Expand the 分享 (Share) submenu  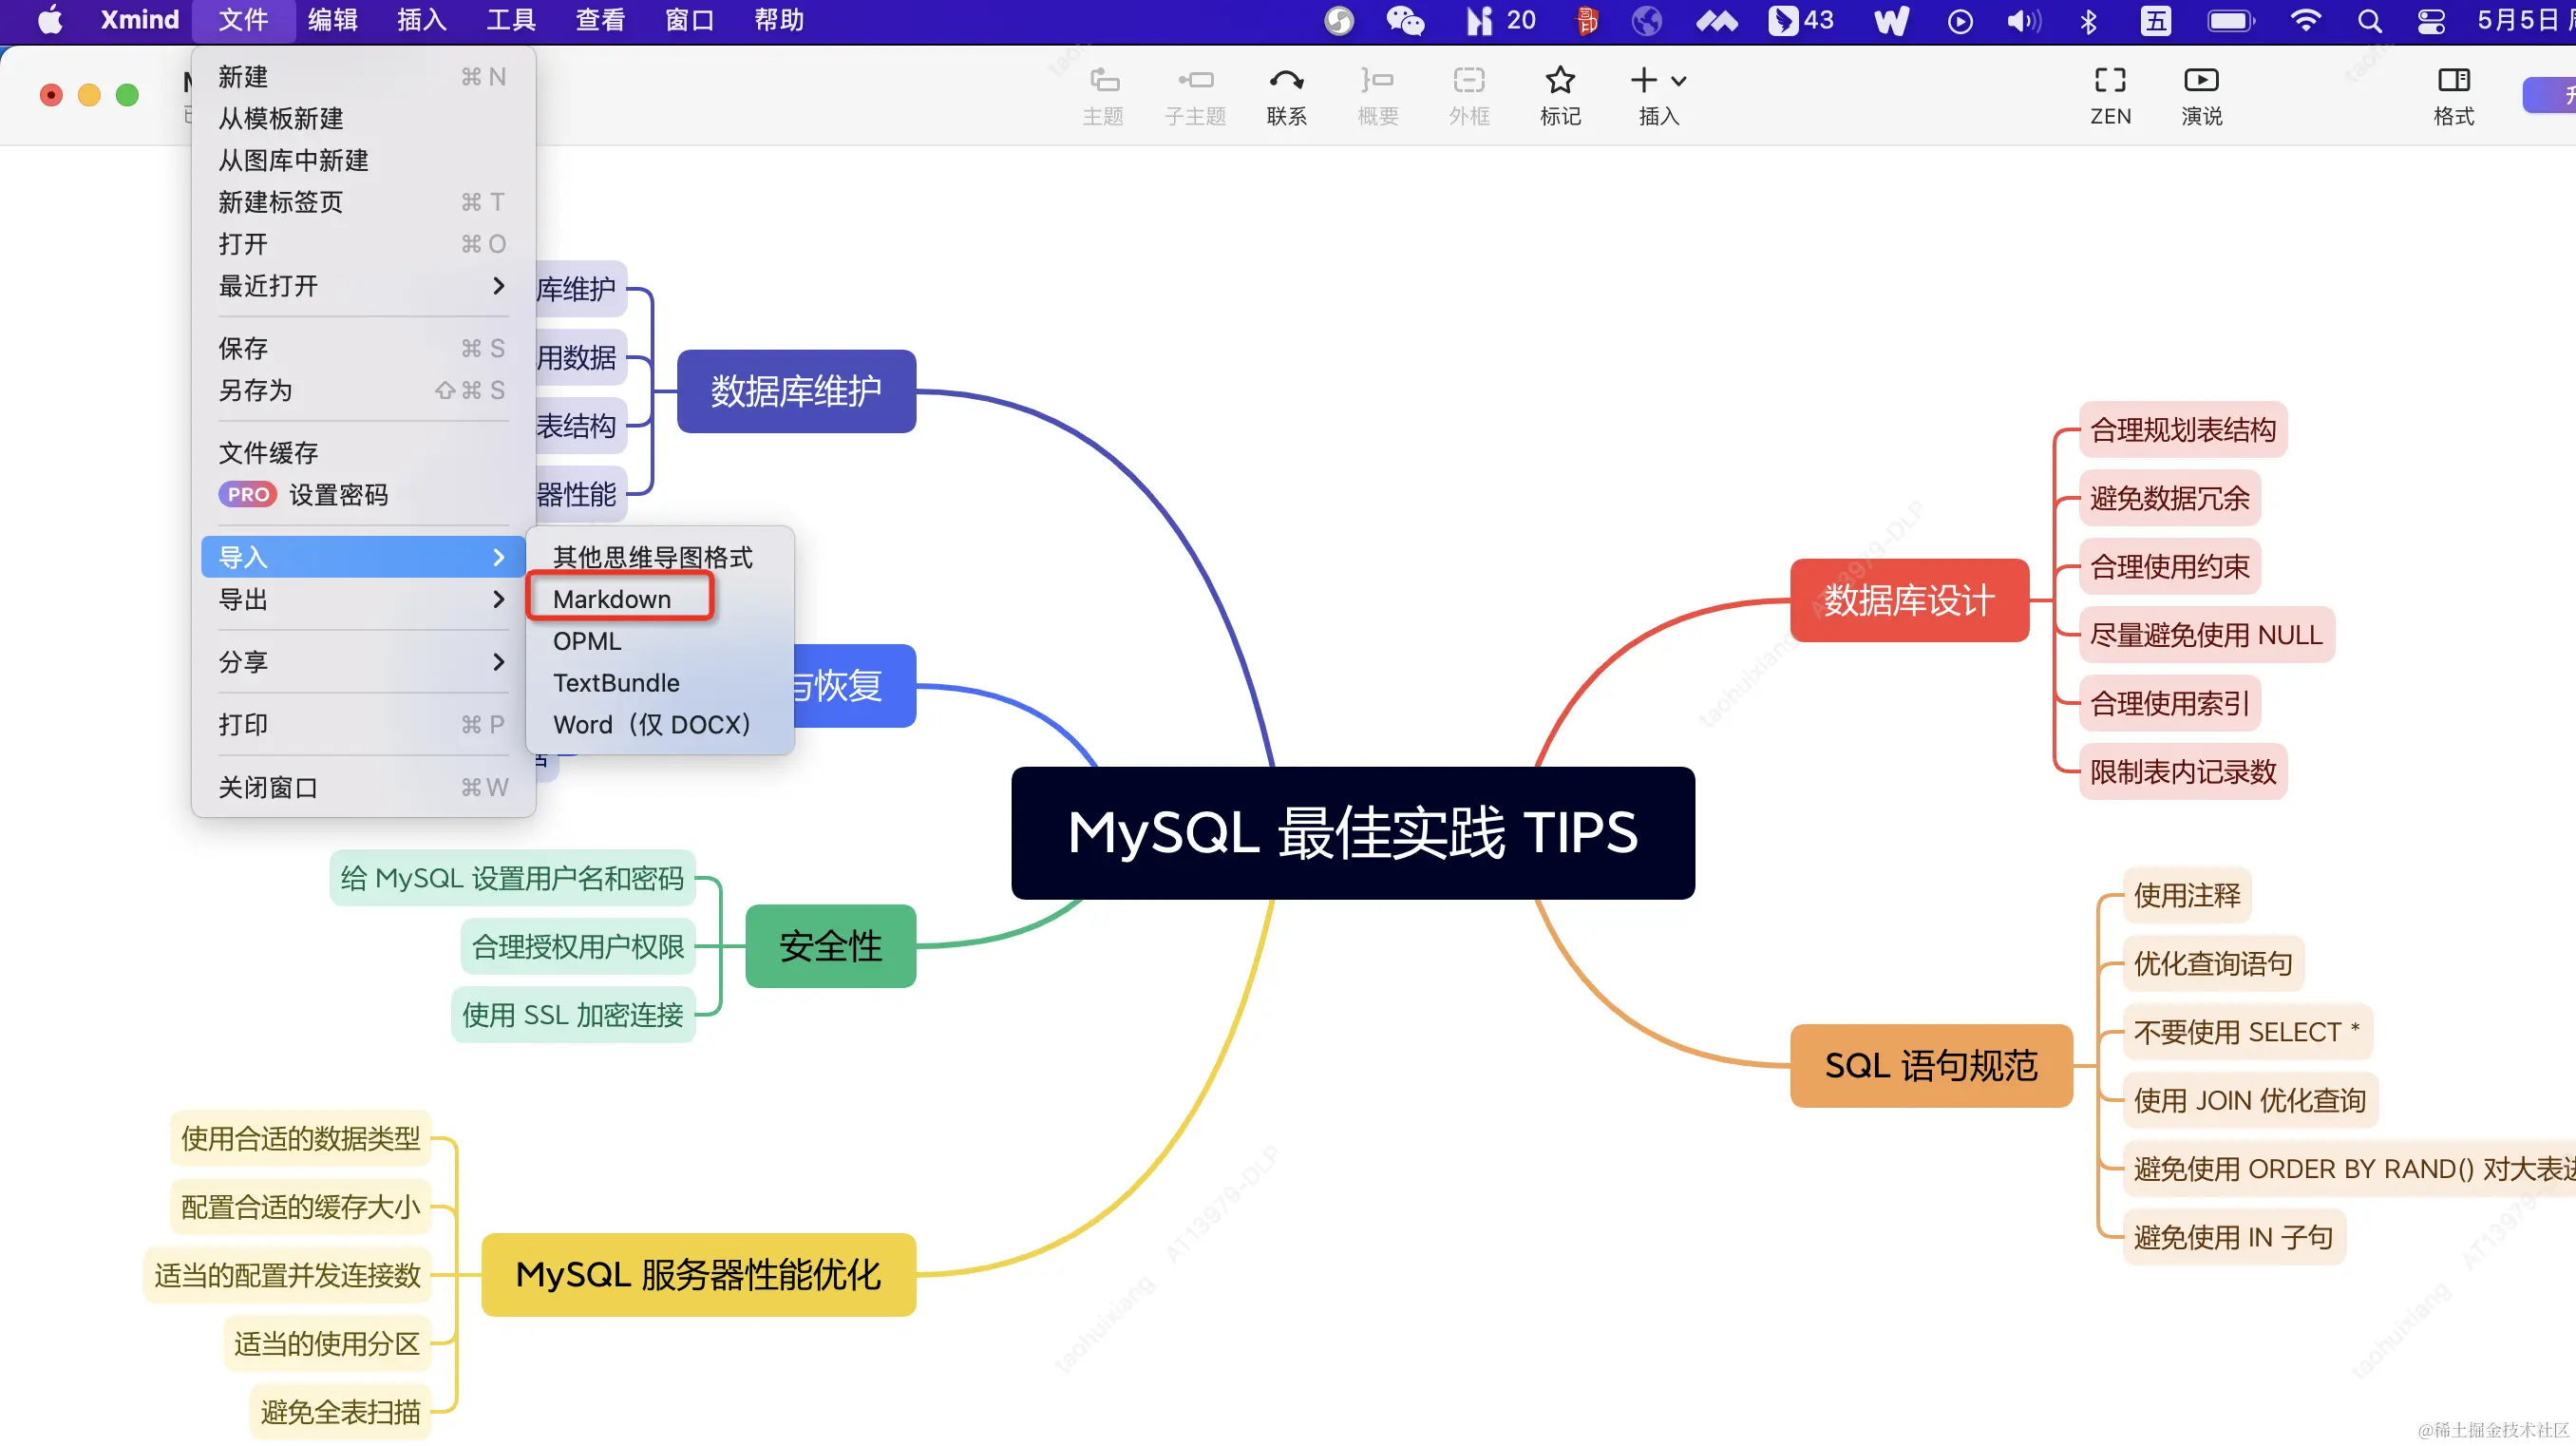(363, 662)
